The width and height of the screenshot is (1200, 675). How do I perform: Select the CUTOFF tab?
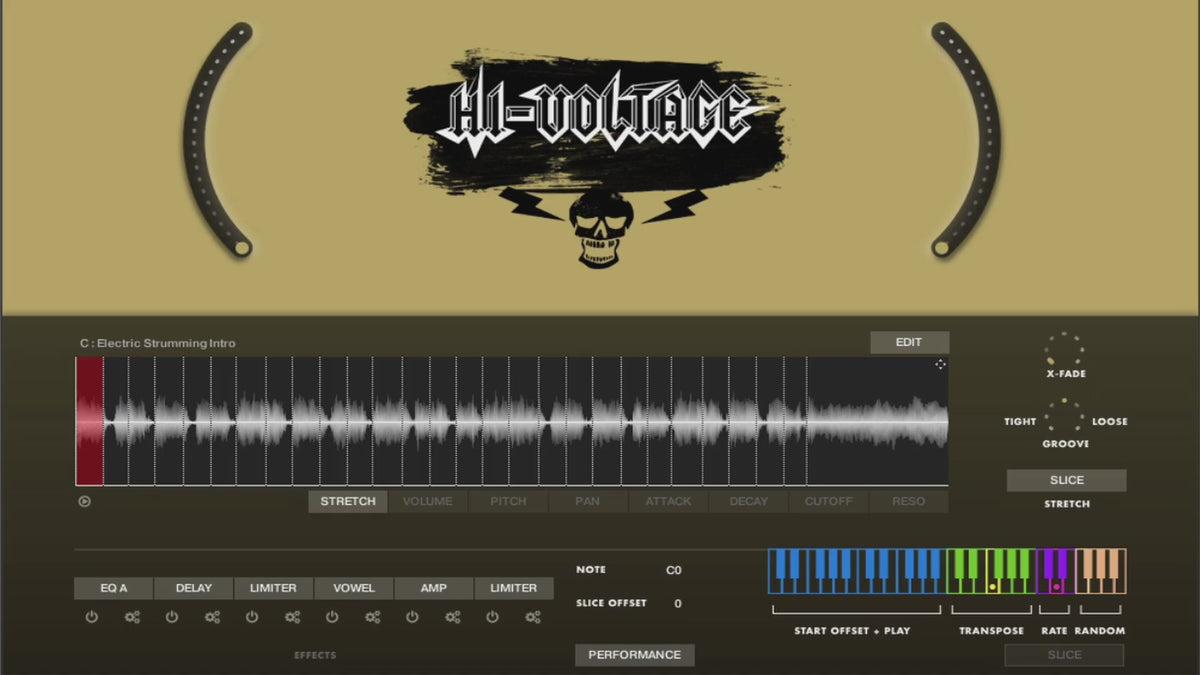[829, 502]
